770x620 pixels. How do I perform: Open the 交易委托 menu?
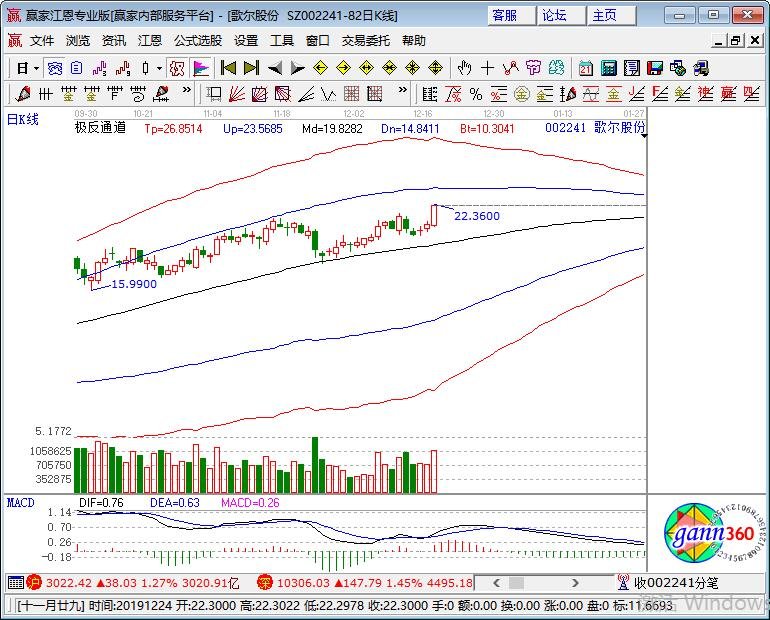tap(366, 41)
